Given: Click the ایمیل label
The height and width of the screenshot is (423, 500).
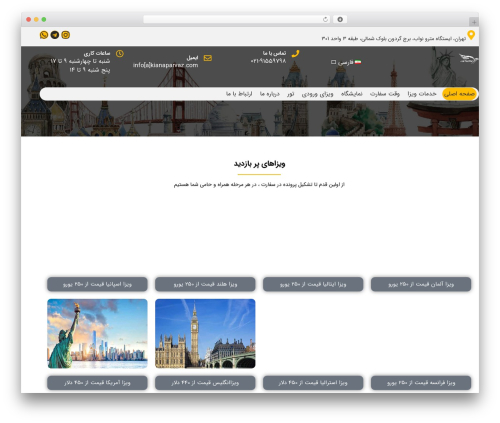Looking at the screenshot, I should (192, 58).
